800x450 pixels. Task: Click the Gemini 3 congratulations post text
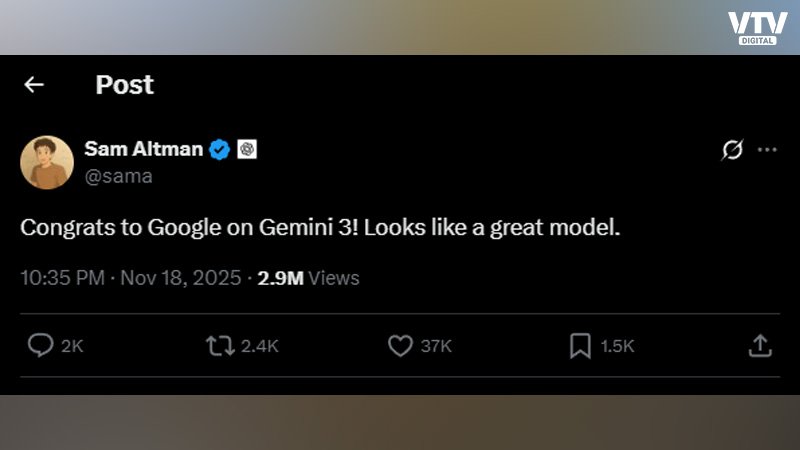[320, 228]
